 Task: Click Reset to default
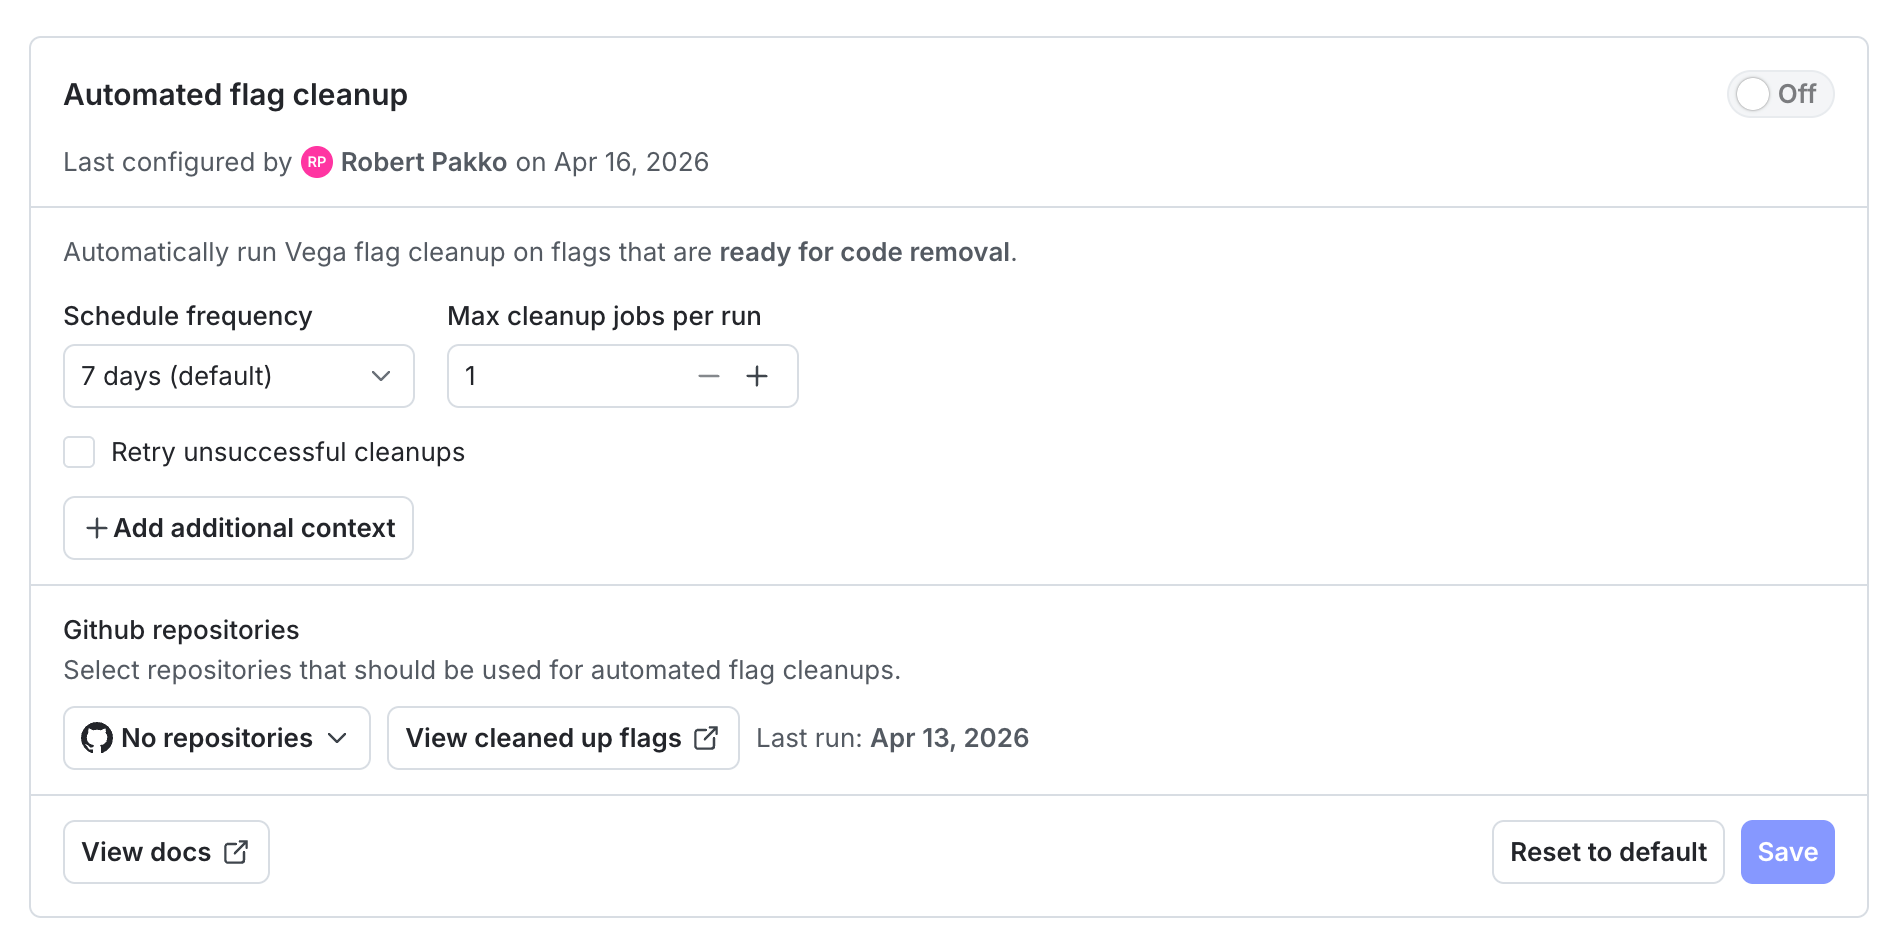click(x=1607, y=851)
